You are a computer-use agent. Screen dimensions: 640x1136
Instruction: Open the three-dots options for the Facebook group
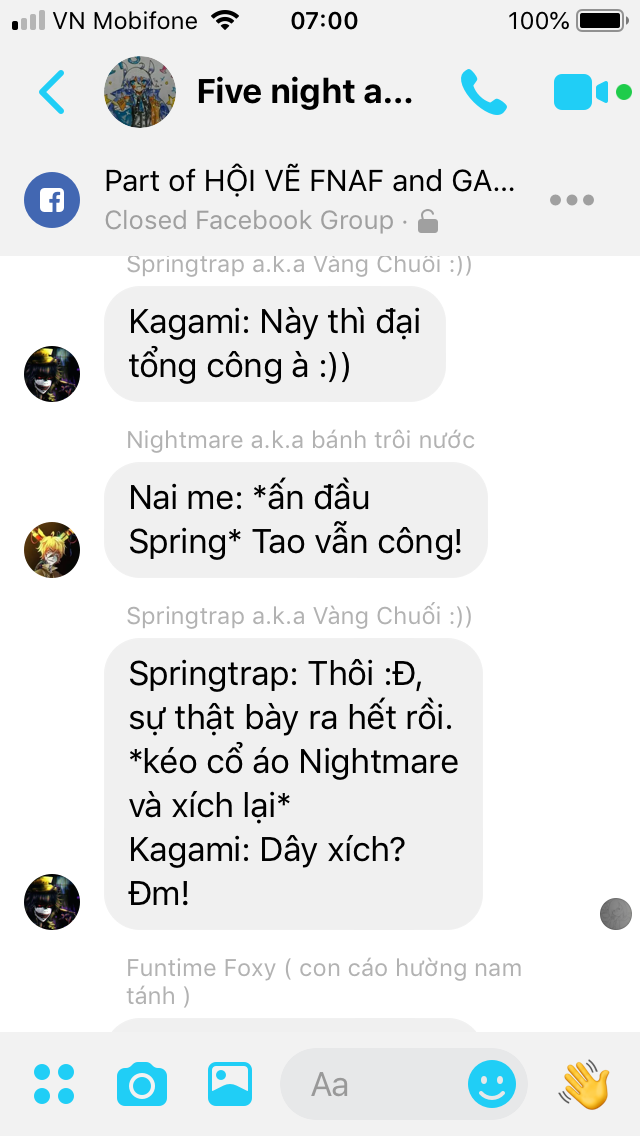(572, 200)
